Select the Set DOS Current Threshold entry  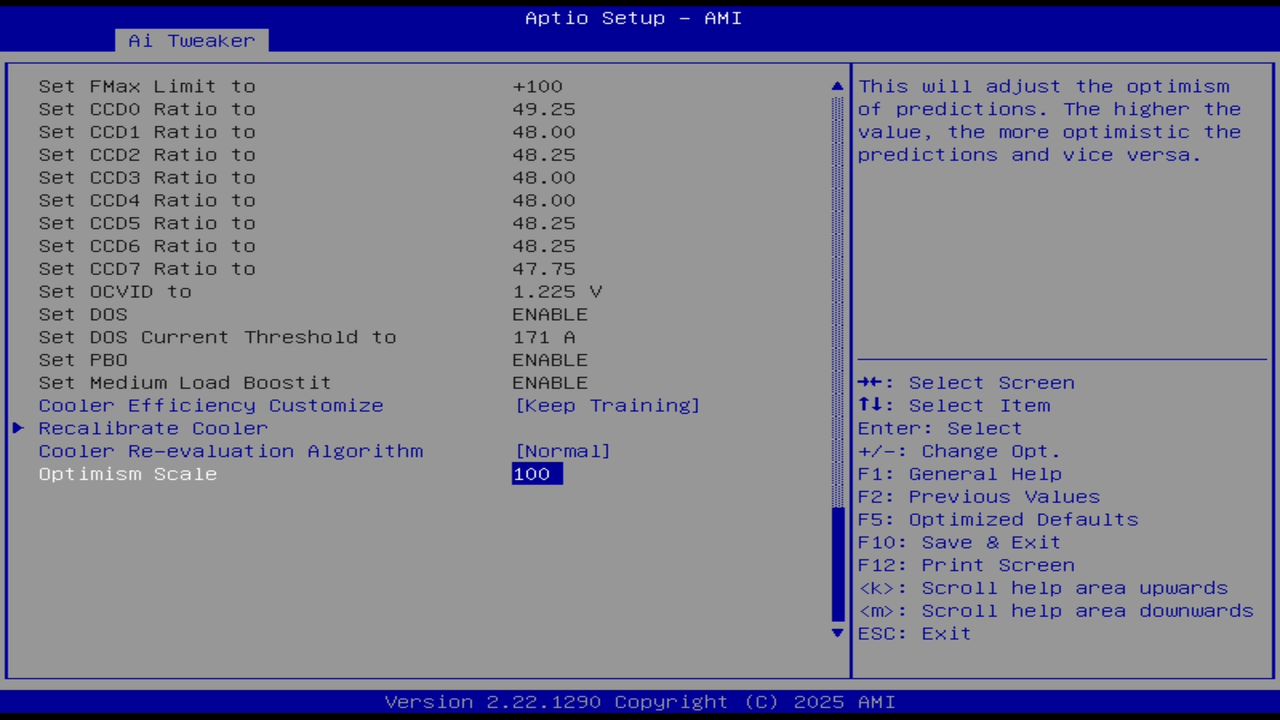(217, 337)
